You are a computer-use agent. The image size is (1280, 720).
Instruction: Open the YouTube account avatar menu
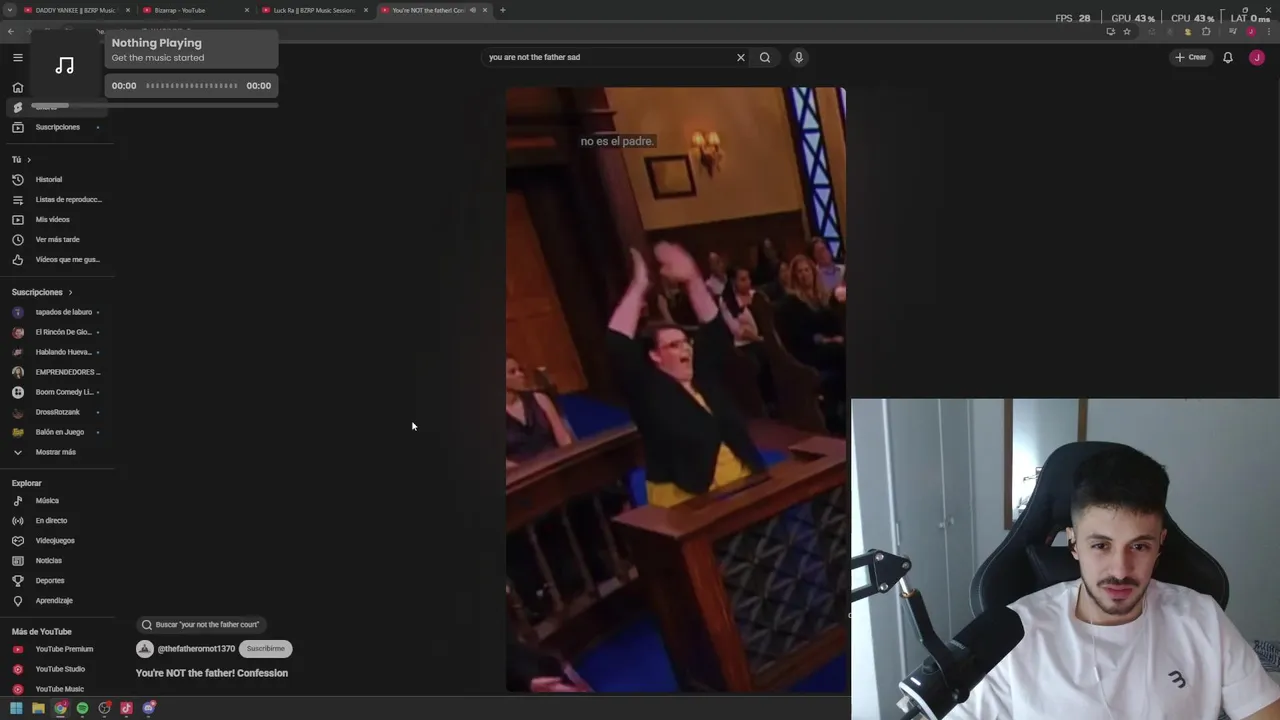[x=1257, y=57]
